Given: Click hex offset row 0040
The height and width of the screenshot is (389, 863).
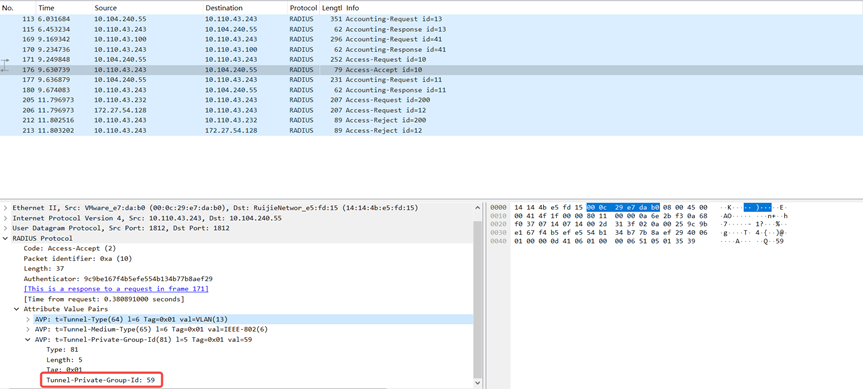Looking at the screenshot, I should pos(498,240).
